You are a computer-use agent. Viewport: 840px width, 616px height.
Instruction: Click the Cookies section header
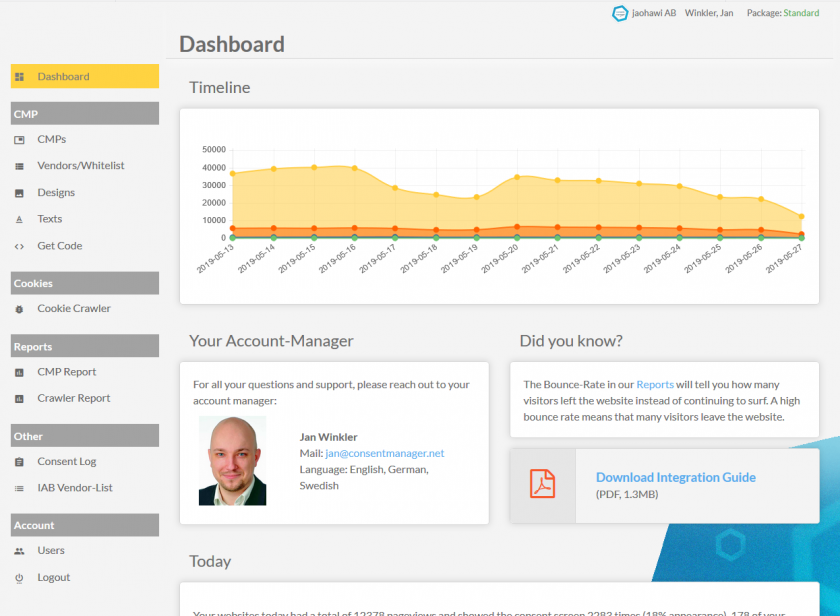click(x=85, y=283)
